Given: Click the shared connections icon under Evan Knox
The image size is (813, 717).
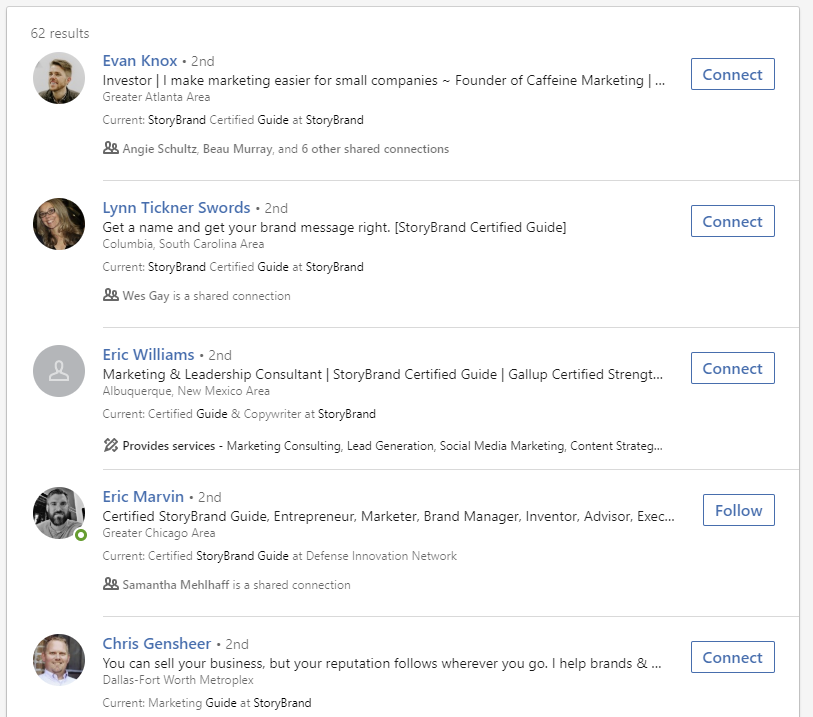Looking at the screenshot, I should coord(110,148).
